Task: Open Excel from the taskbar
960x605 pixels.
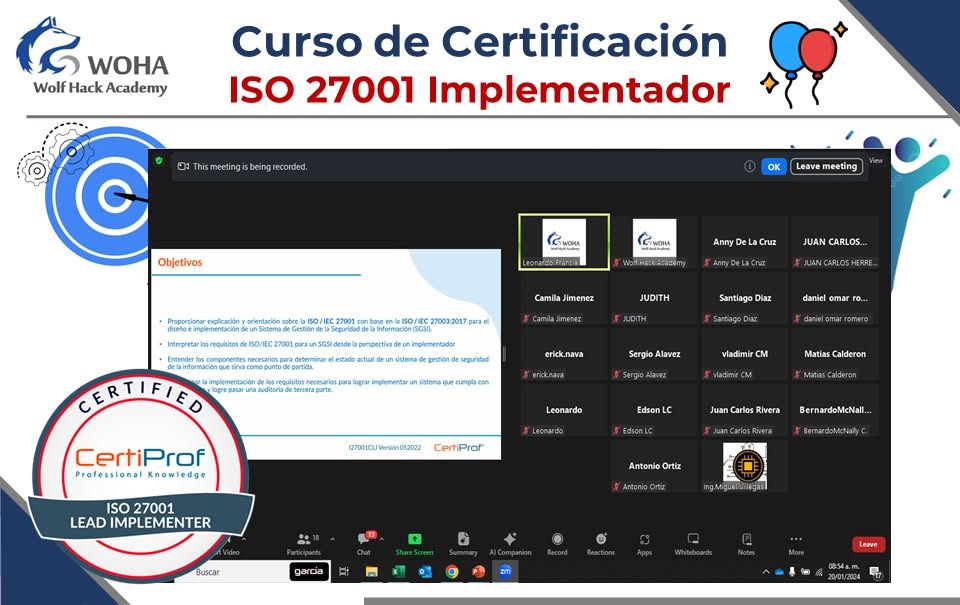Action: [x=399, y=572]
